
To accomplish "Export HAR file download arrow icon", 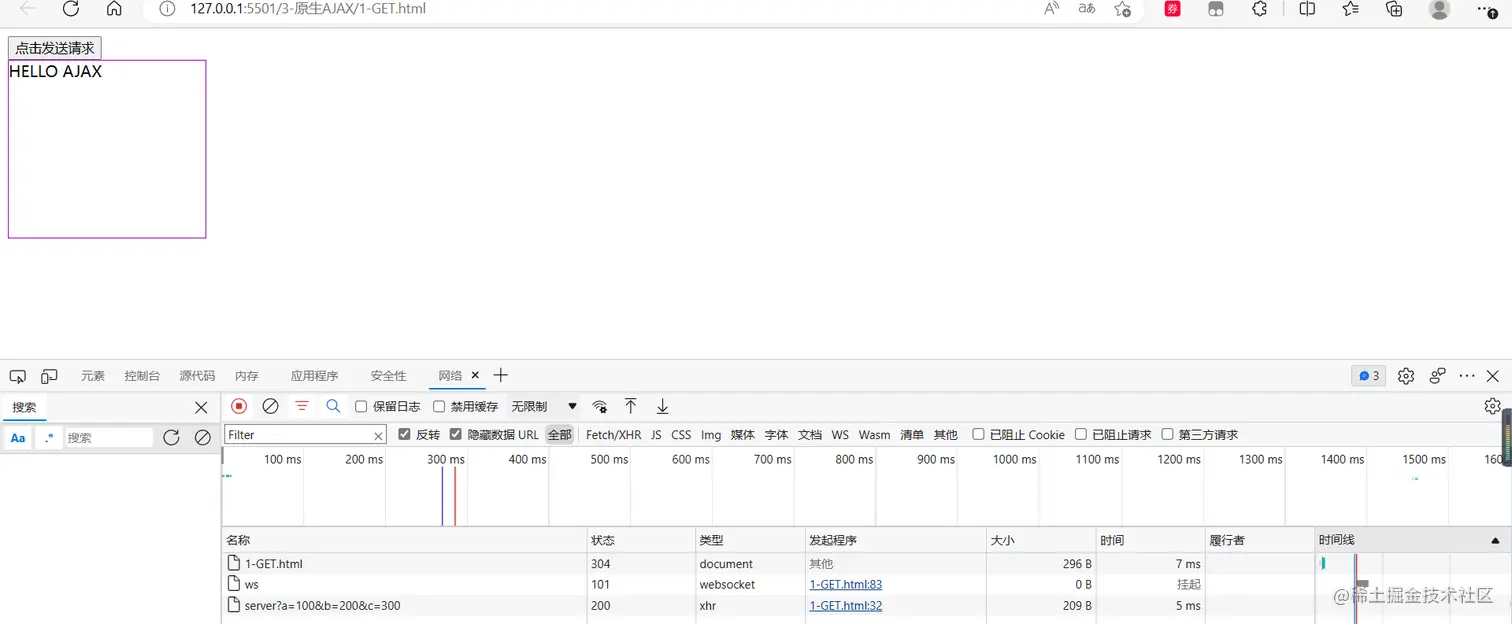I will pyautogui.click(x=662, y=406).
